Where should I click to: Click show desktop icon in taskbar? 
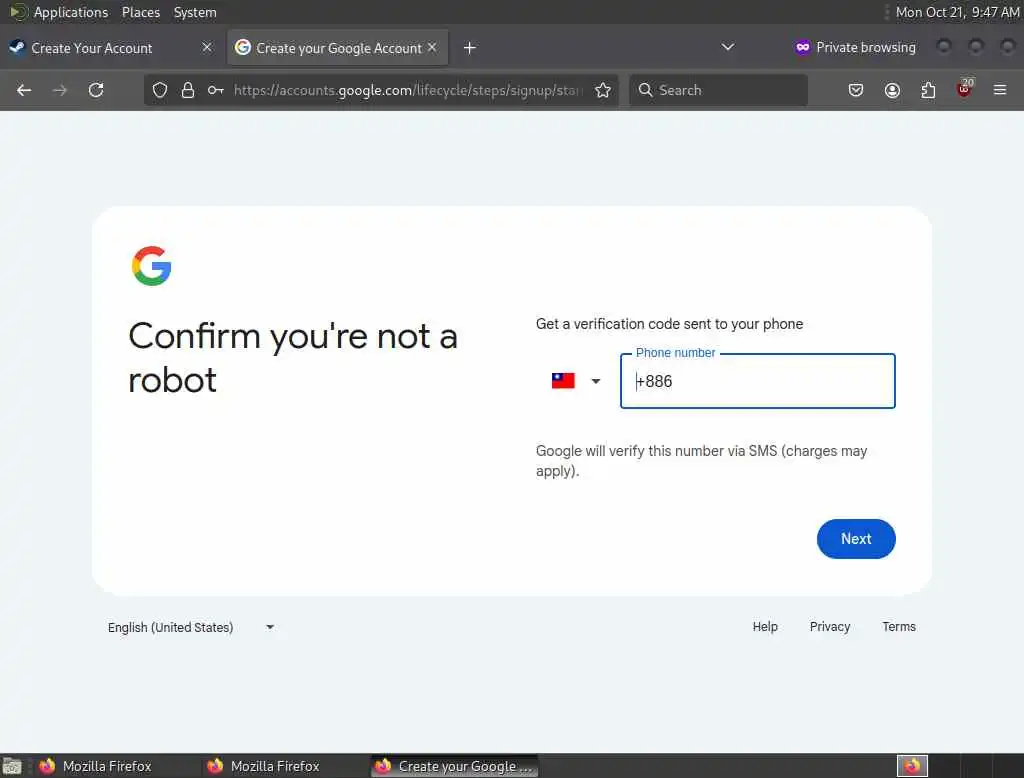click(12, 766)
